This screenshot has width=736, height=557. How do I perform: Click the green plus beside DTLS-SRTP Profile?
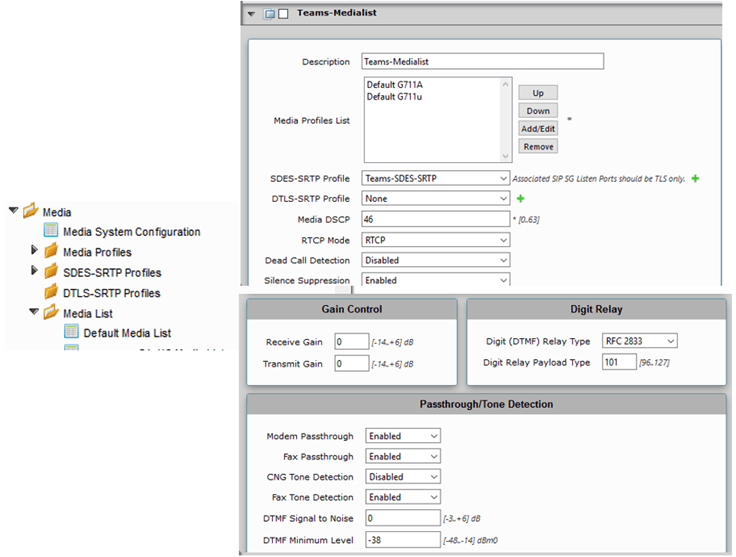click(x=520, y=199)
